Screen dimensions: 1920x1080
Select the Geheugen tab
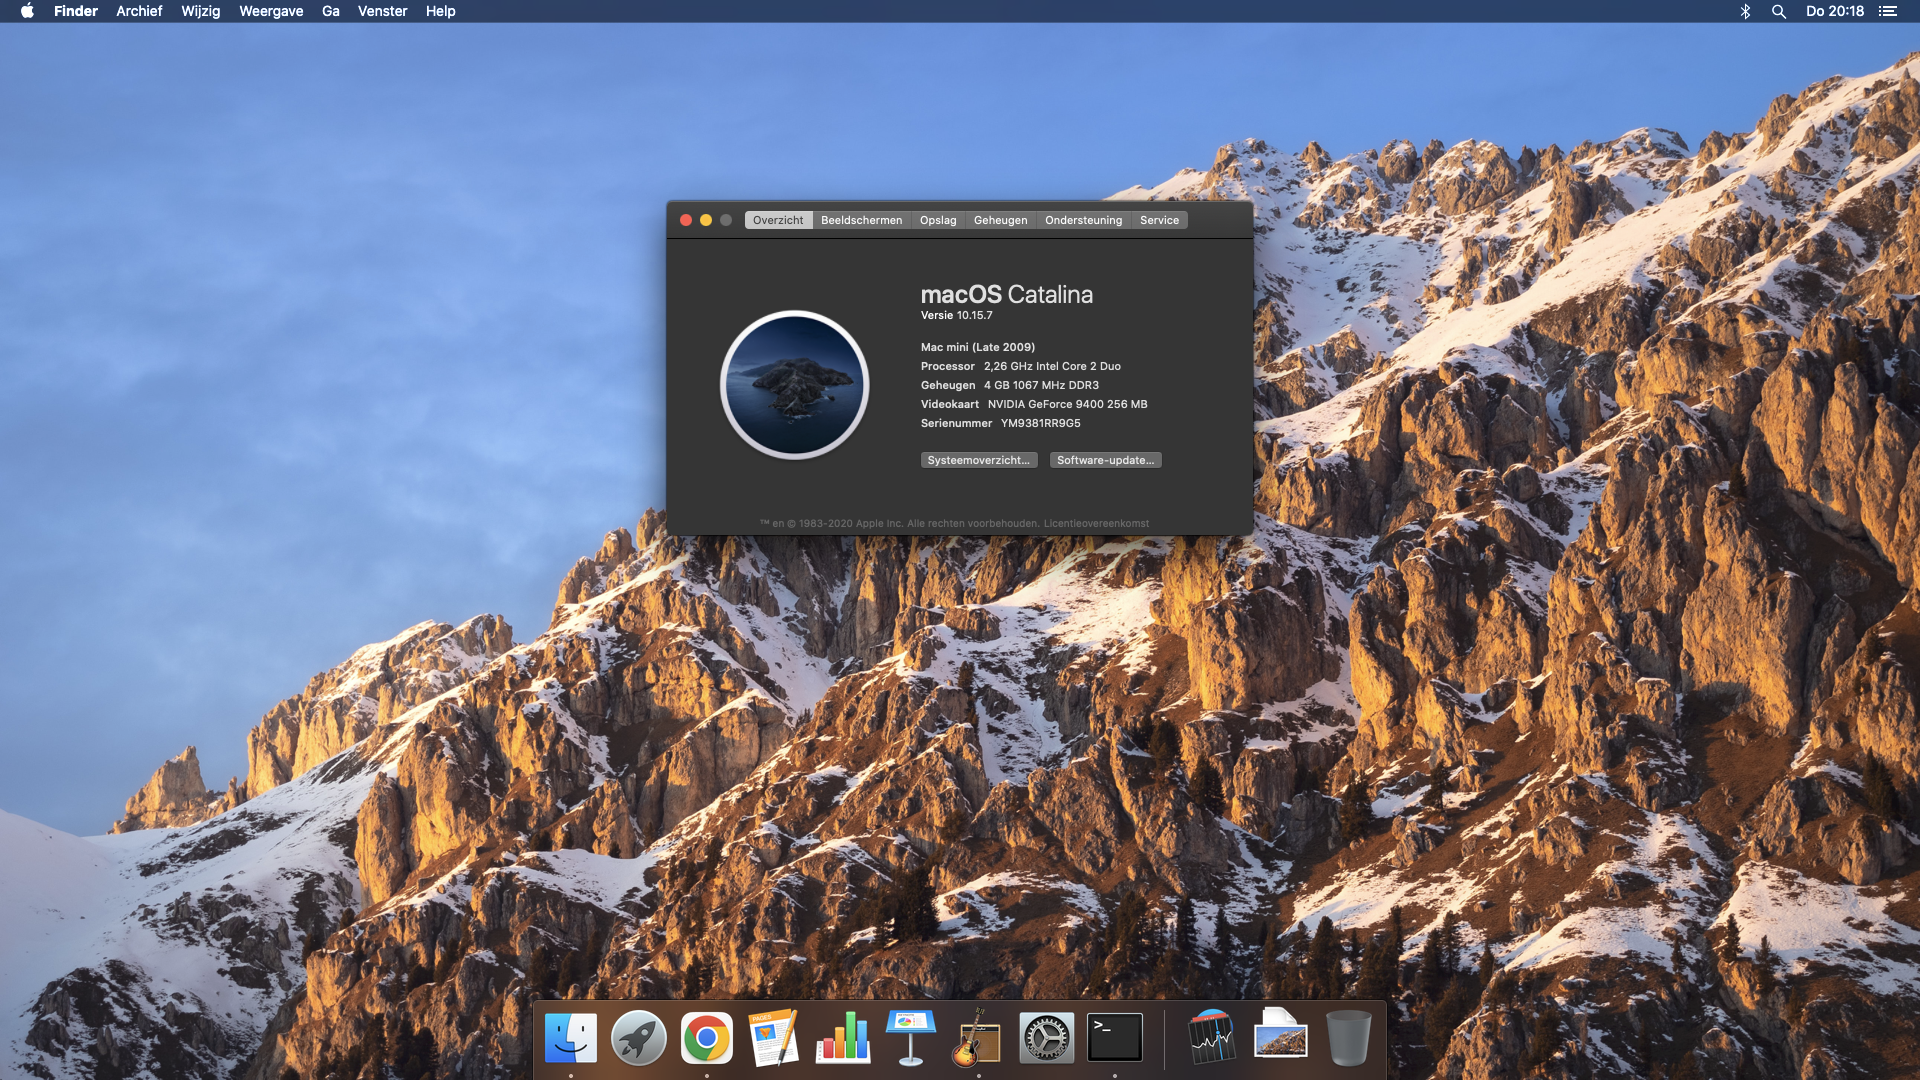pyautogui.click(x=1000, y=220)
